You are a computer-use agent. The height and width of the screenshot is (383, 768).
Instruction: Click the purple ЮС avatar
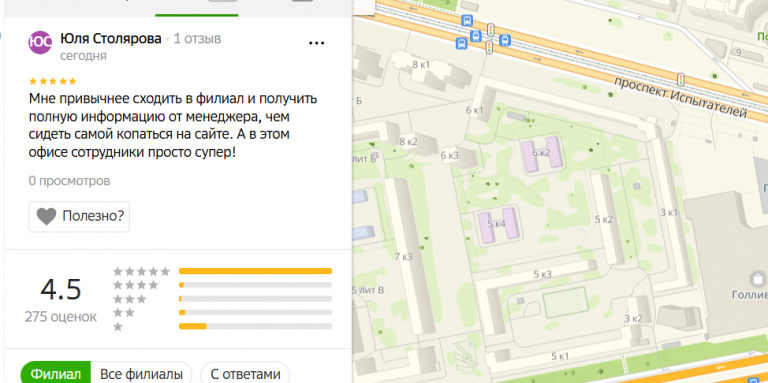point(40,42)
